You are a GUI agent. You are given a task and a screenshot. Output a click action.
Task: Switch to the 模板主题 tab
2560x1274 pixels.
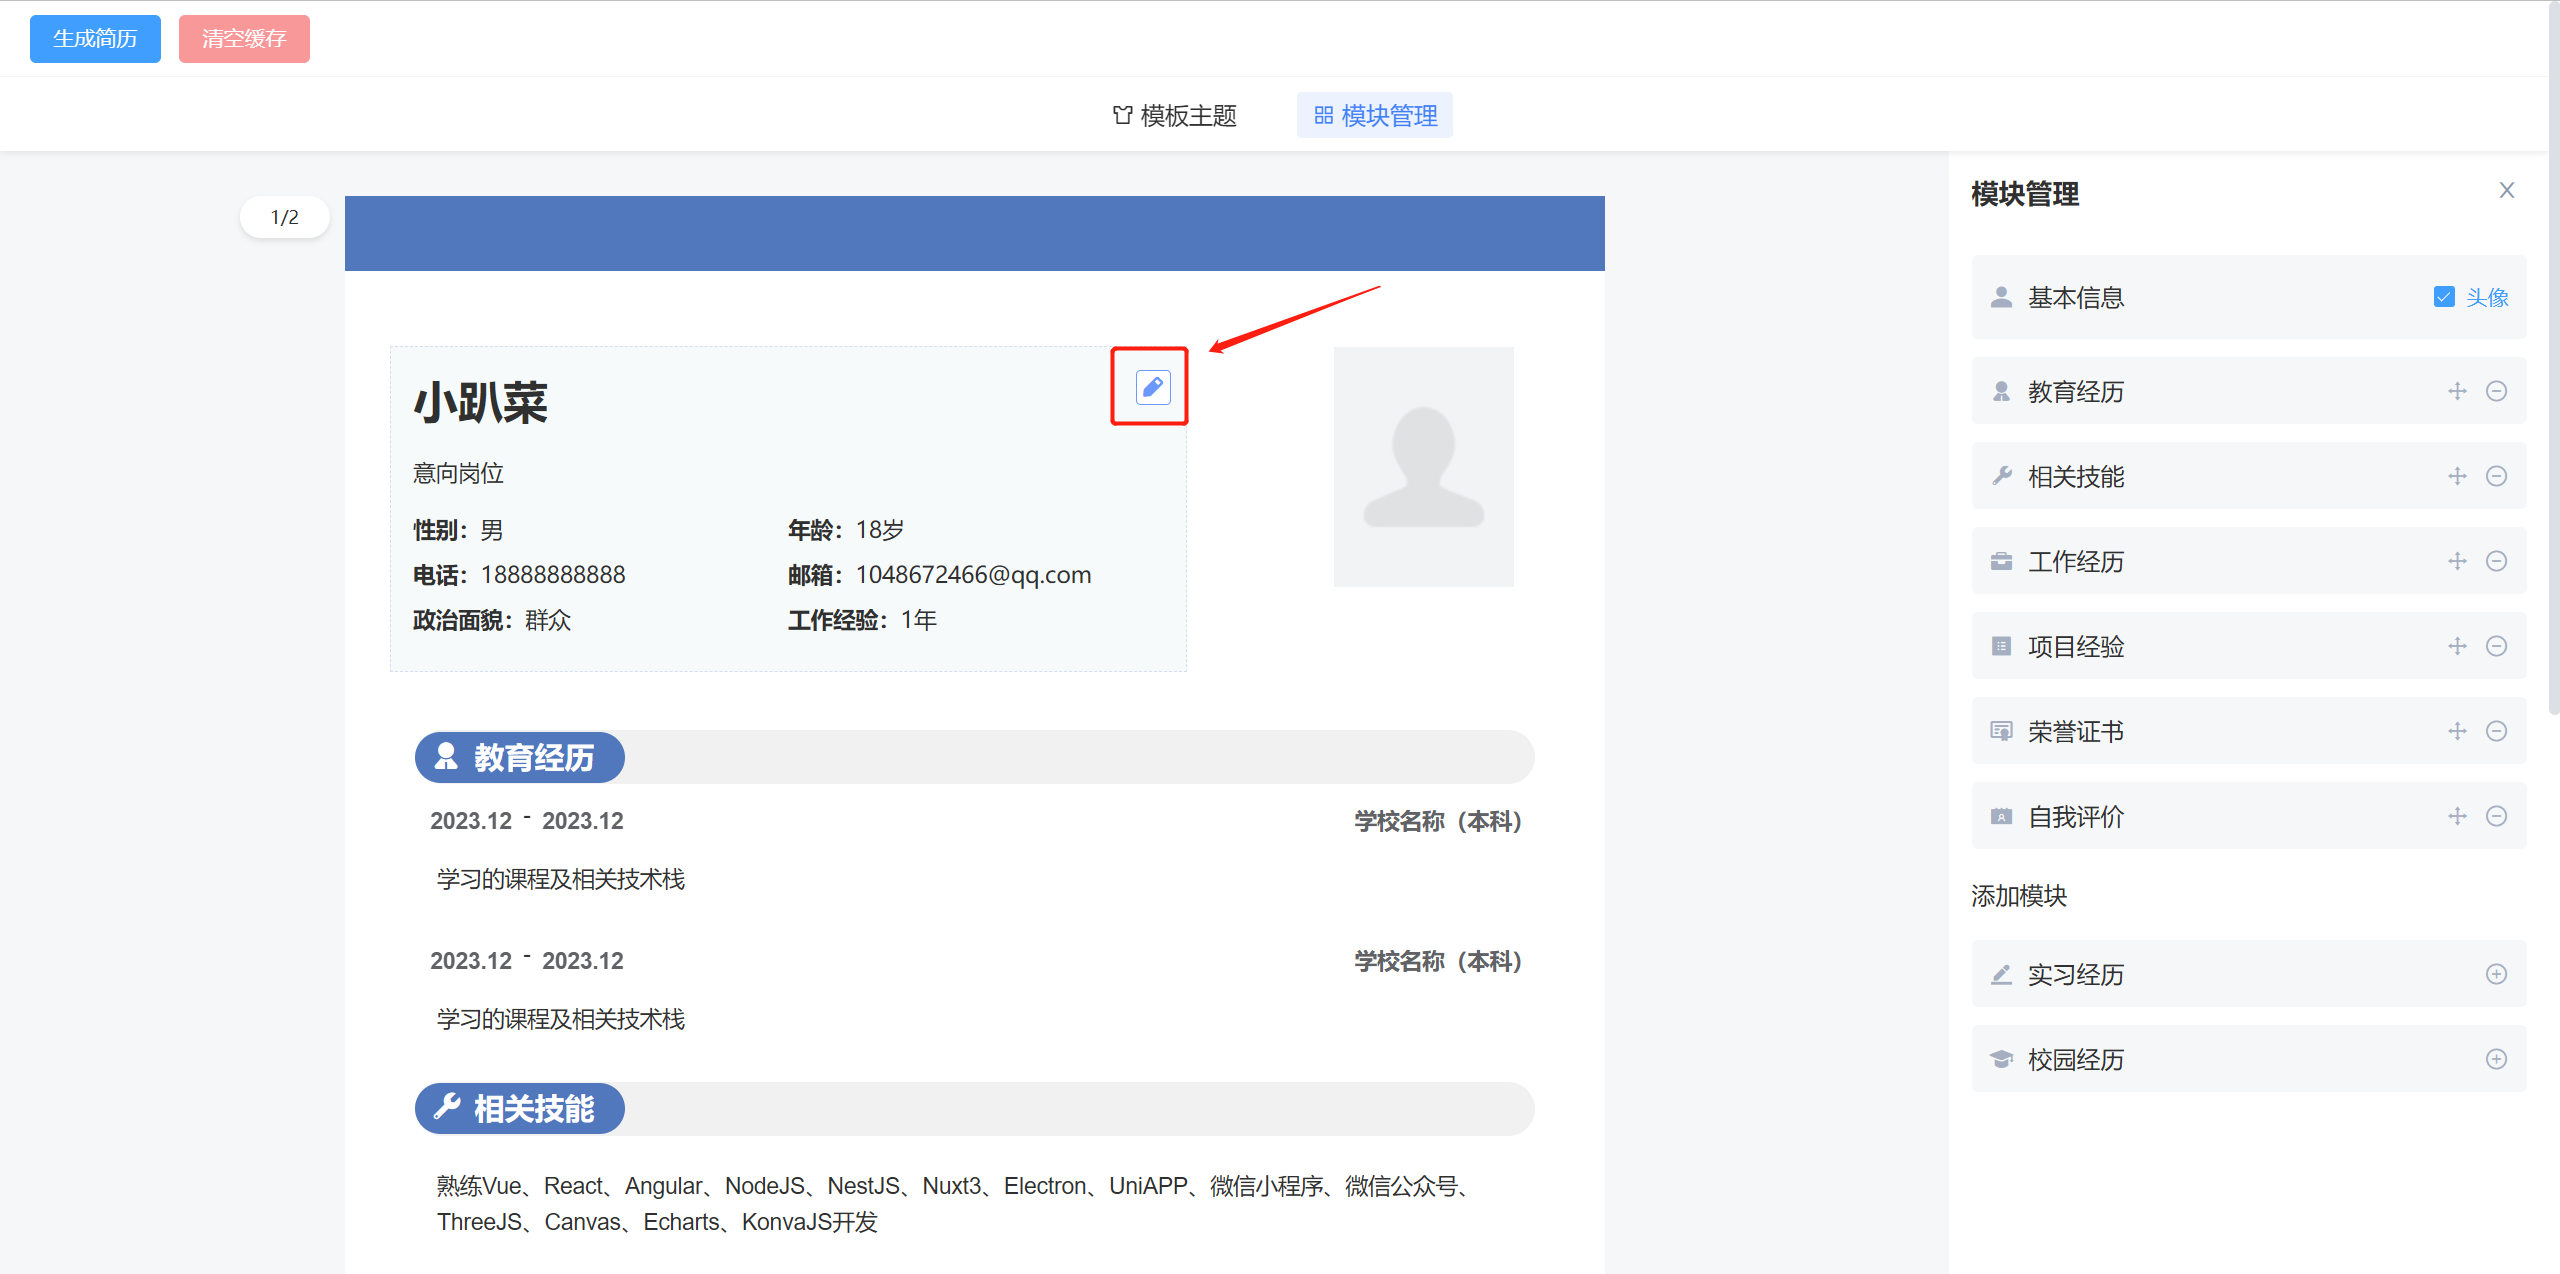[1175, 116]
